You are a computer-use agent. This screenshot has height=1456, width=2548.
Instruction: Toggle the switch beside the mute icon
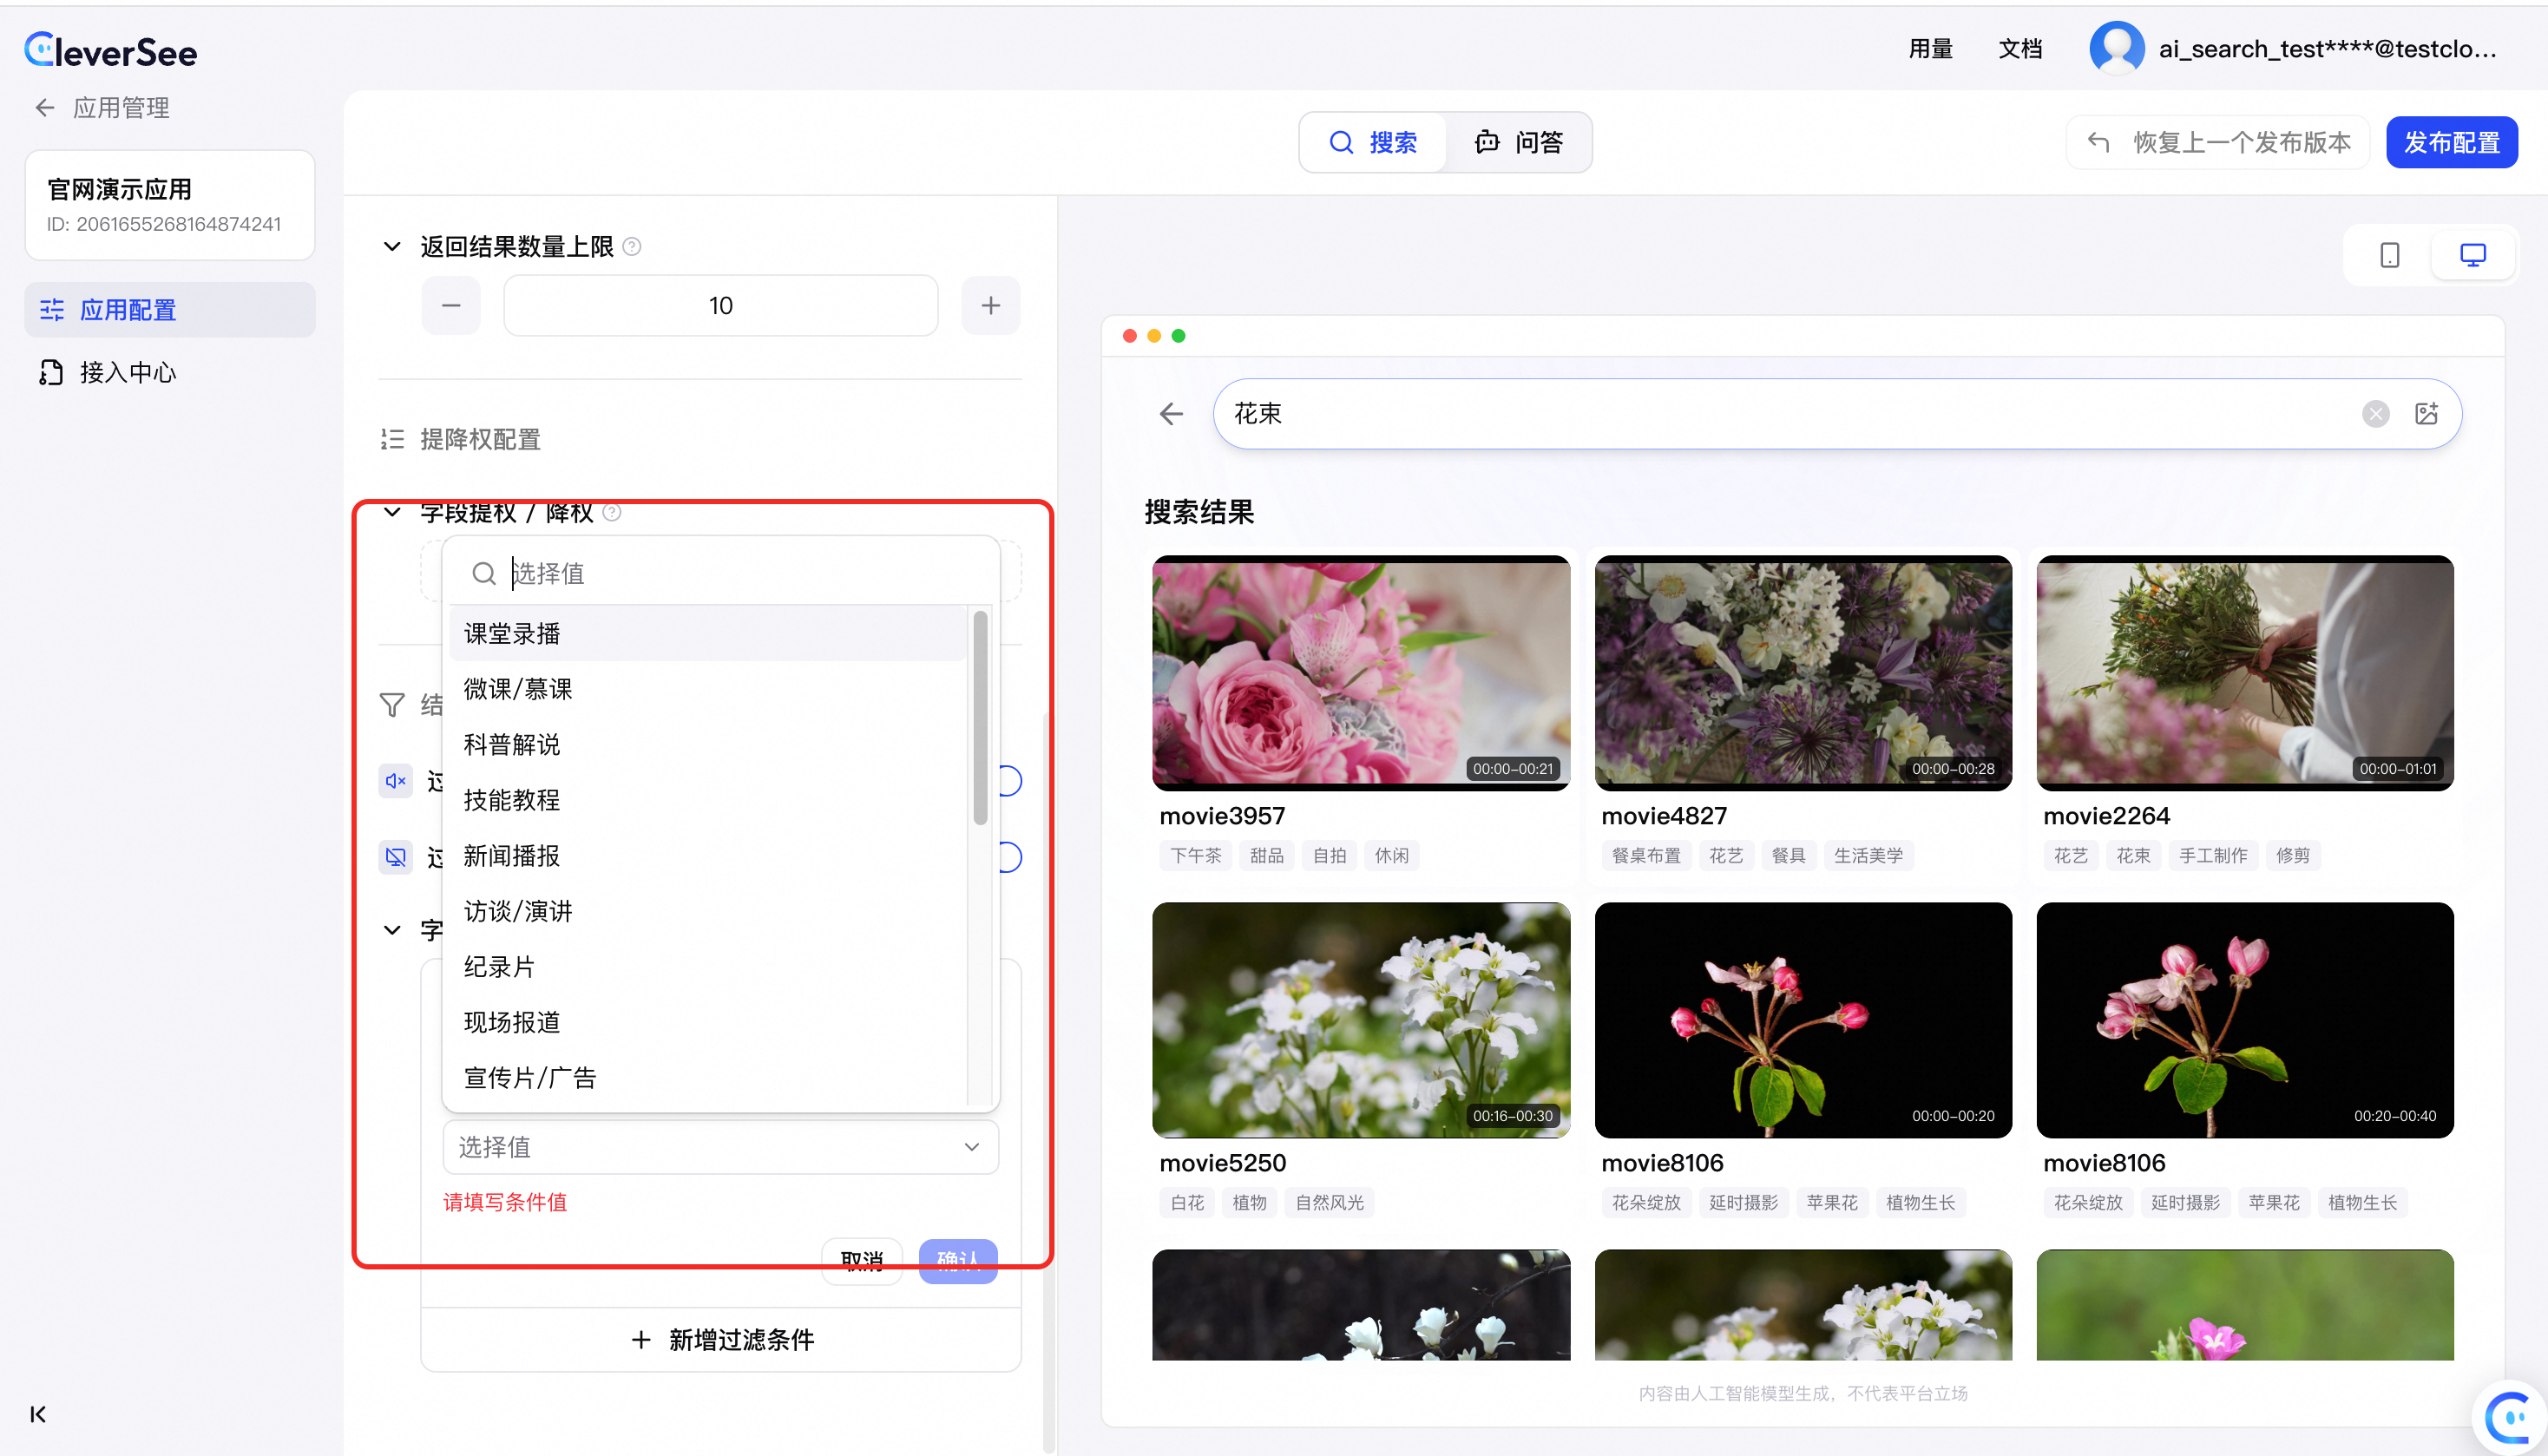pos(1010,781)
